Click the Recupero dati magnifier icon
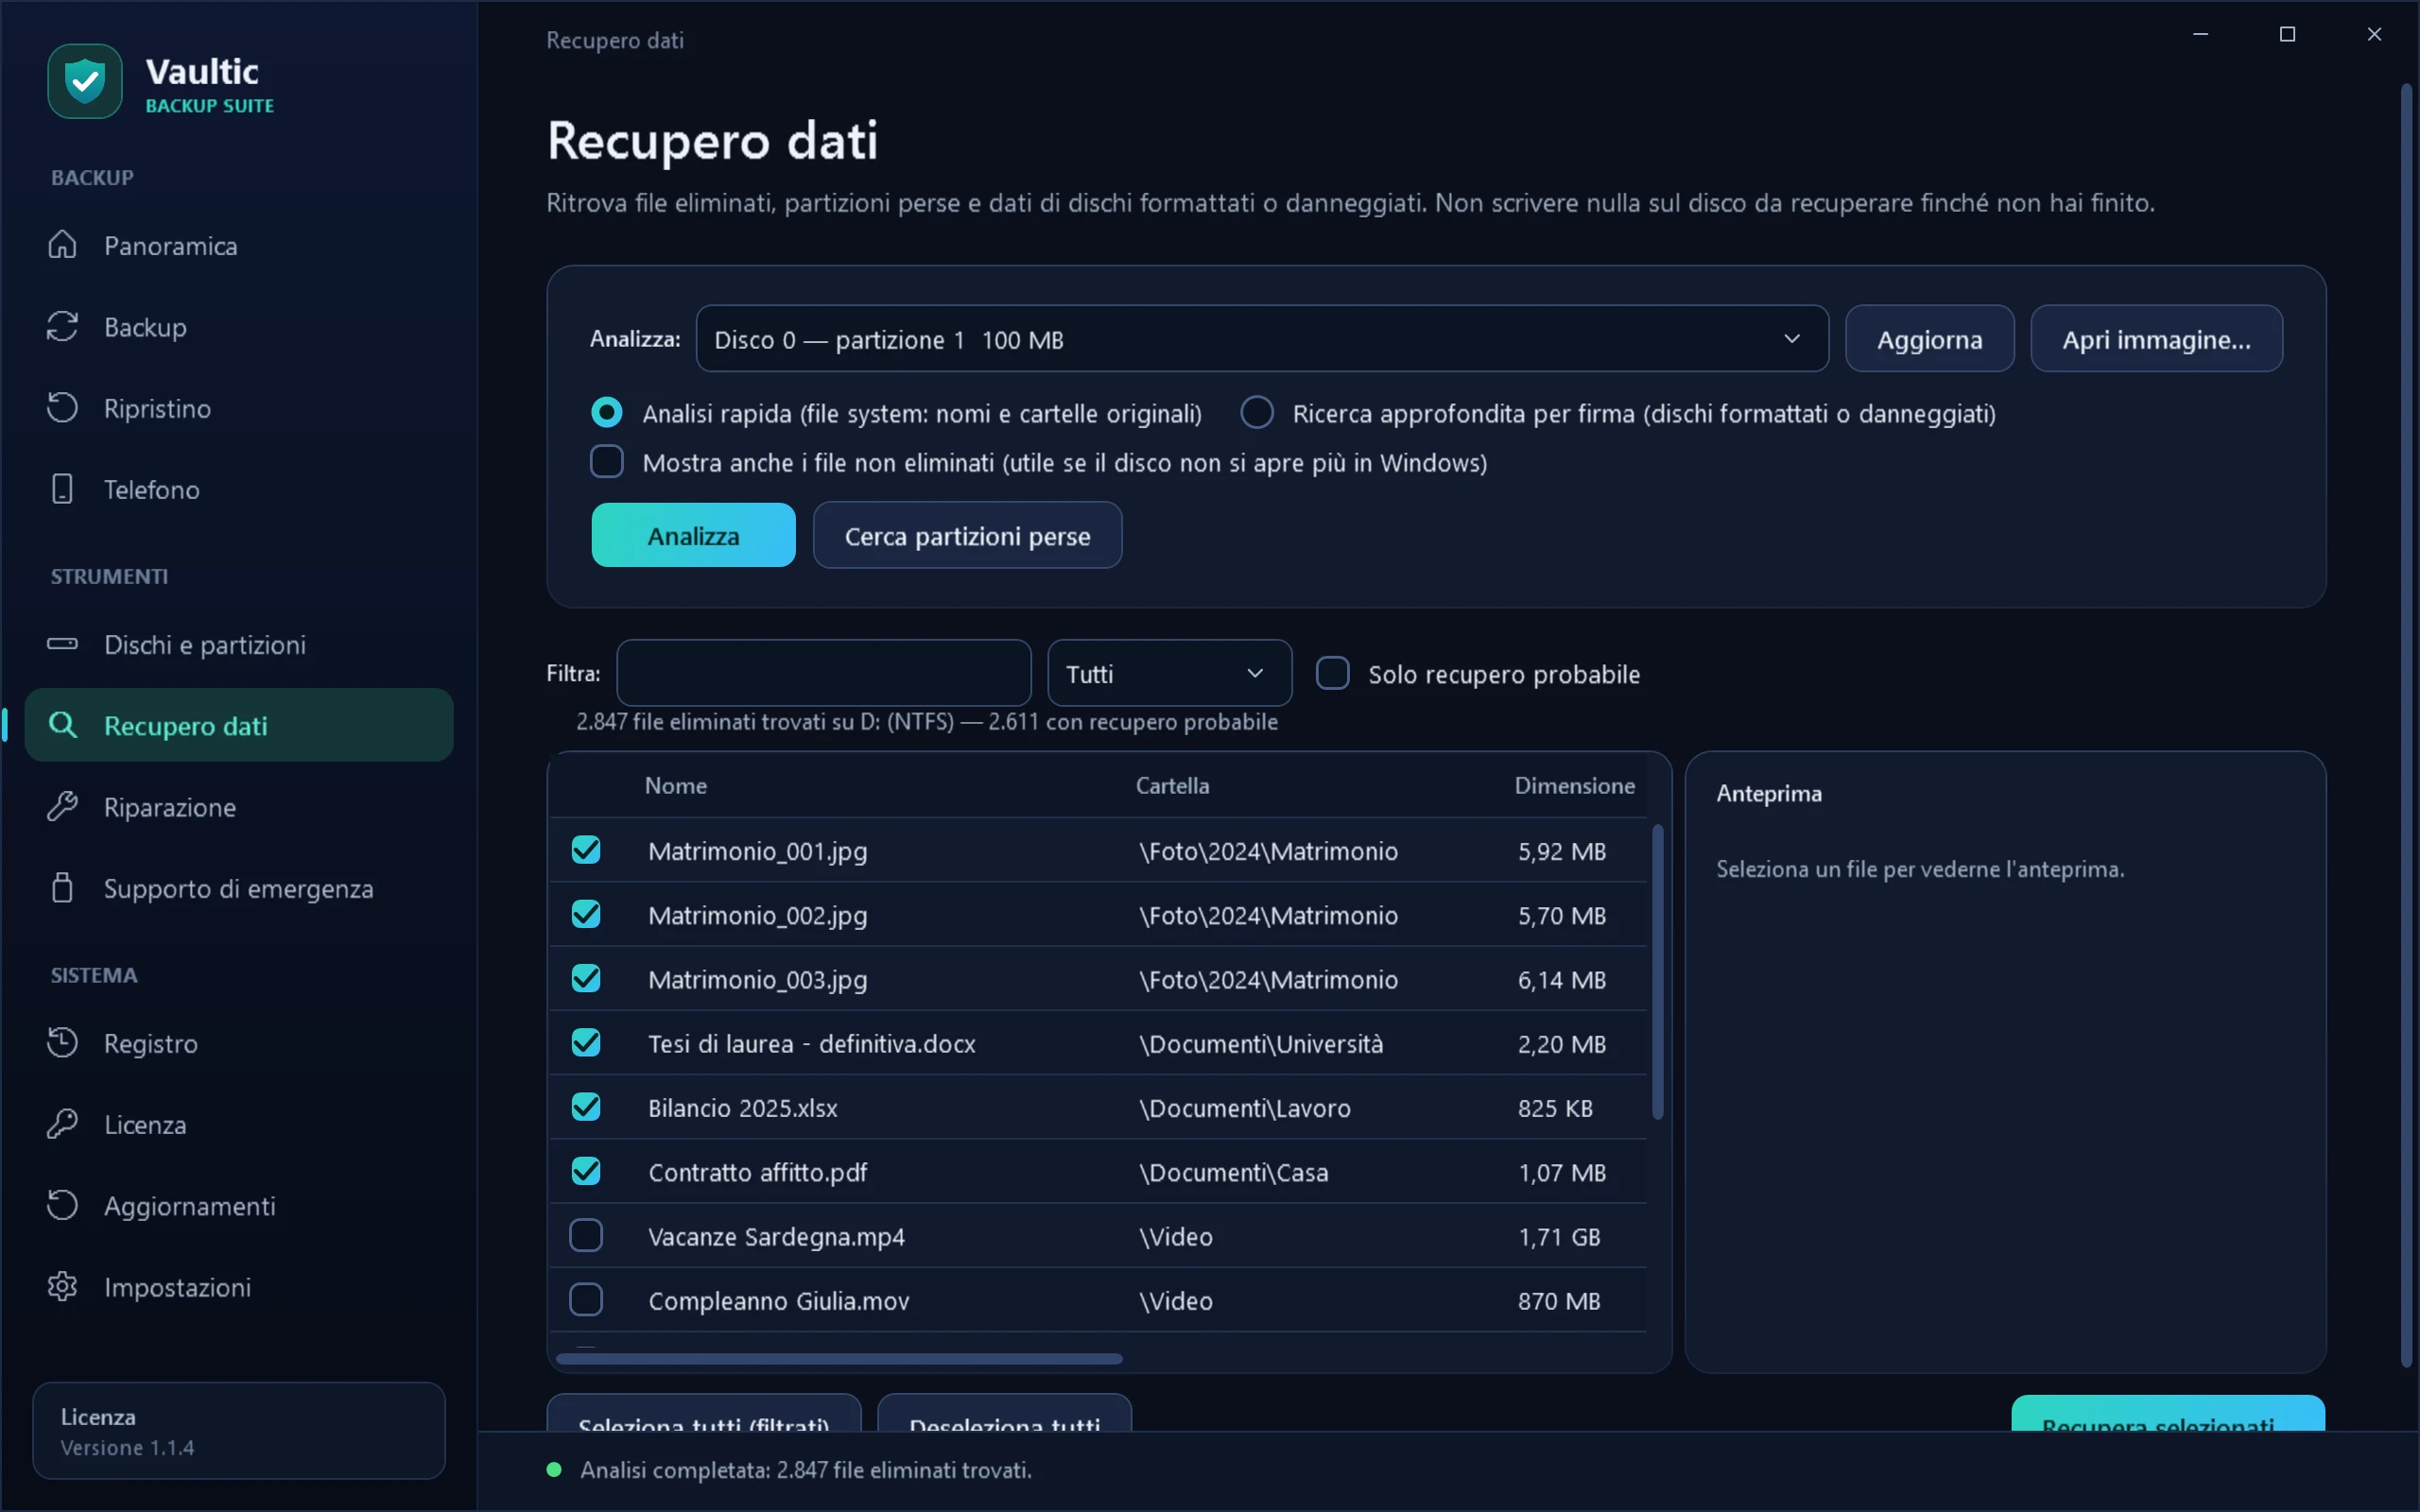This screenshot has width=2420, height=1512. click(x=62, y=725)
